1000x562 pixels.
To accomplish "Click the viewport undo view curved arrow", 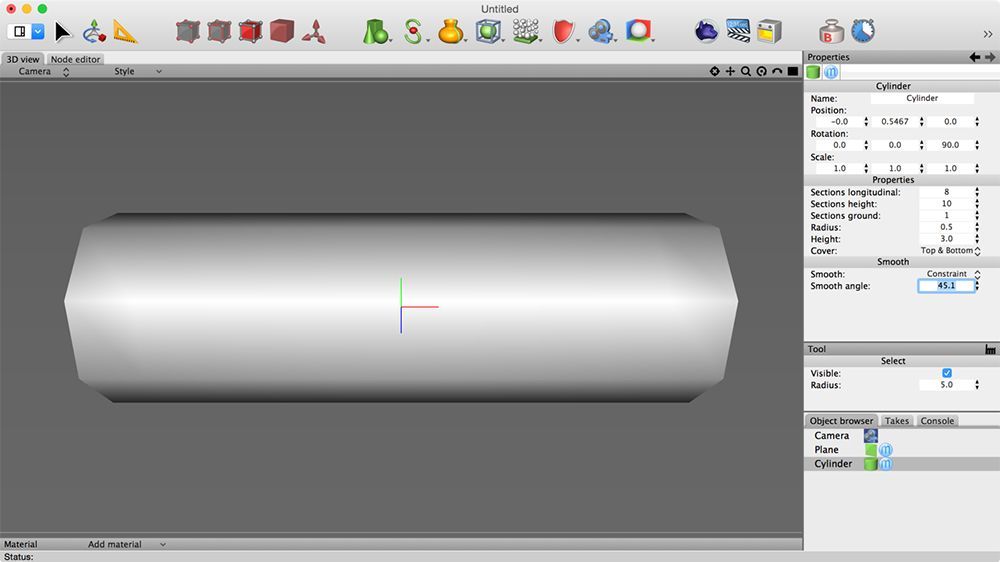I will point(777,71).
